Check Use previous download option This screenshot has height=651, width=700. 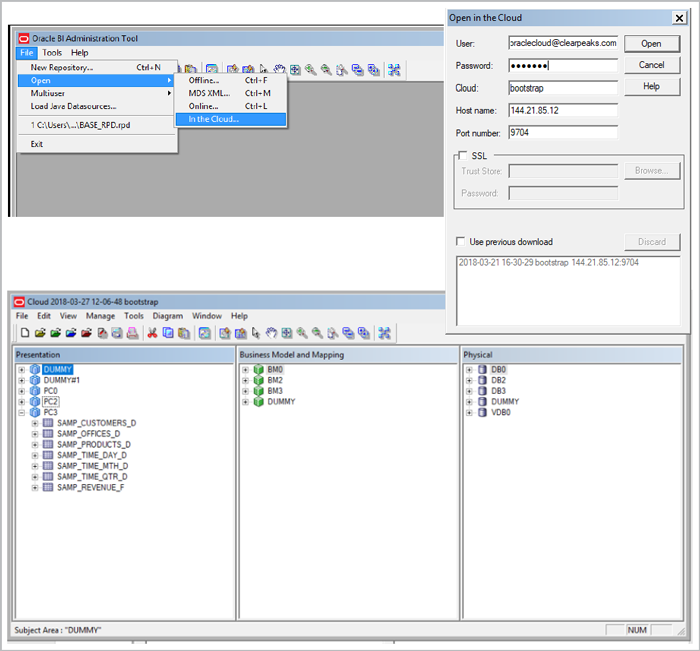click(x=460, y=241)
